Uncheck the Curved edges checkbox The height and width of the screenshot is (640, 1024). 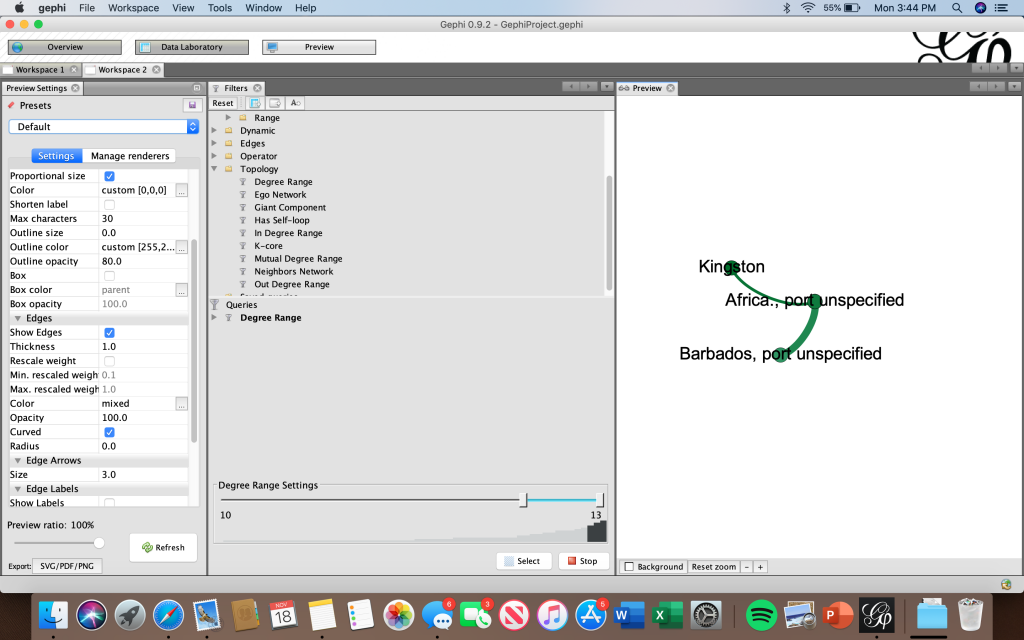point(109,432)
